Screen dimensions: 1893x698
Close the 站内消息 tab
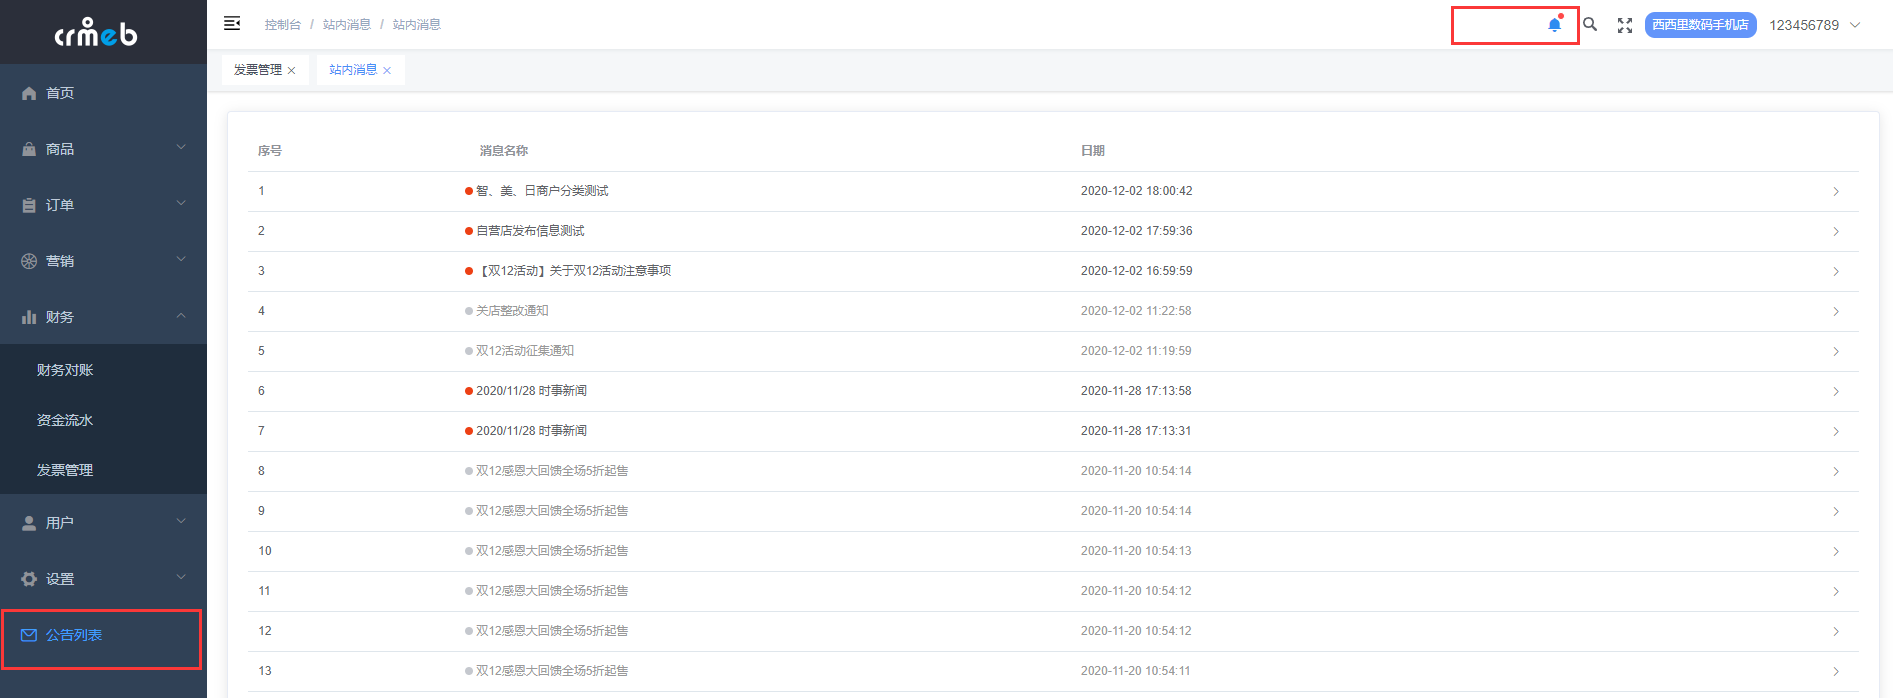tap(387, 70)
